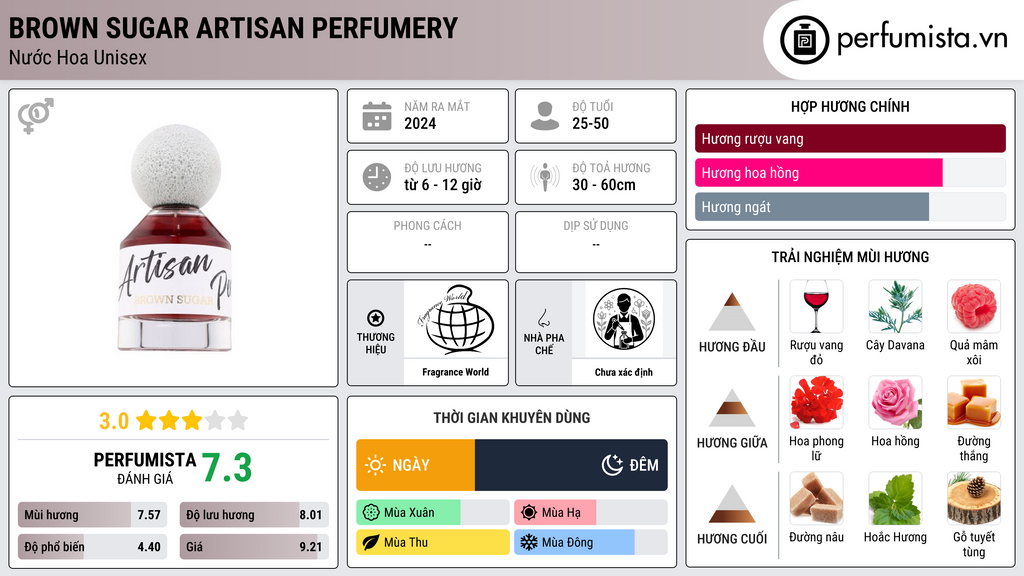Select the Hoa hồng rose note image
This screenshot has height=576, width=1024.
[x=895, y=402]
